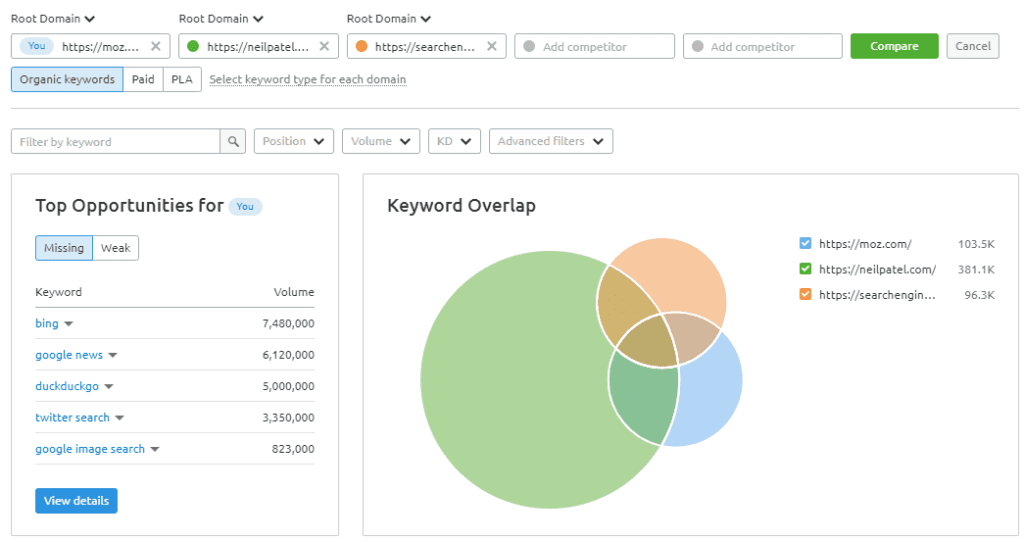Click the You badge beside Top Opportunities

pyautogui.click(x=245, y=206)
